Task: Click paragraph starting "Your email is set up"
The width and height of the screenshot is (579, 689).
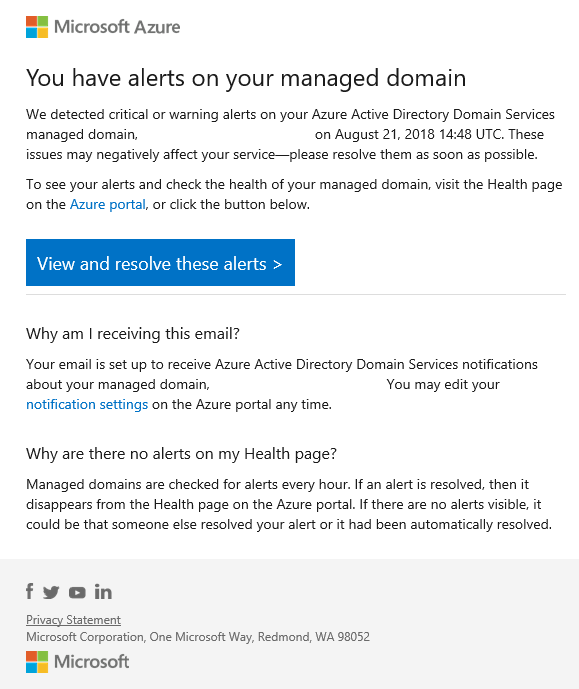Action: coord(282,384)
